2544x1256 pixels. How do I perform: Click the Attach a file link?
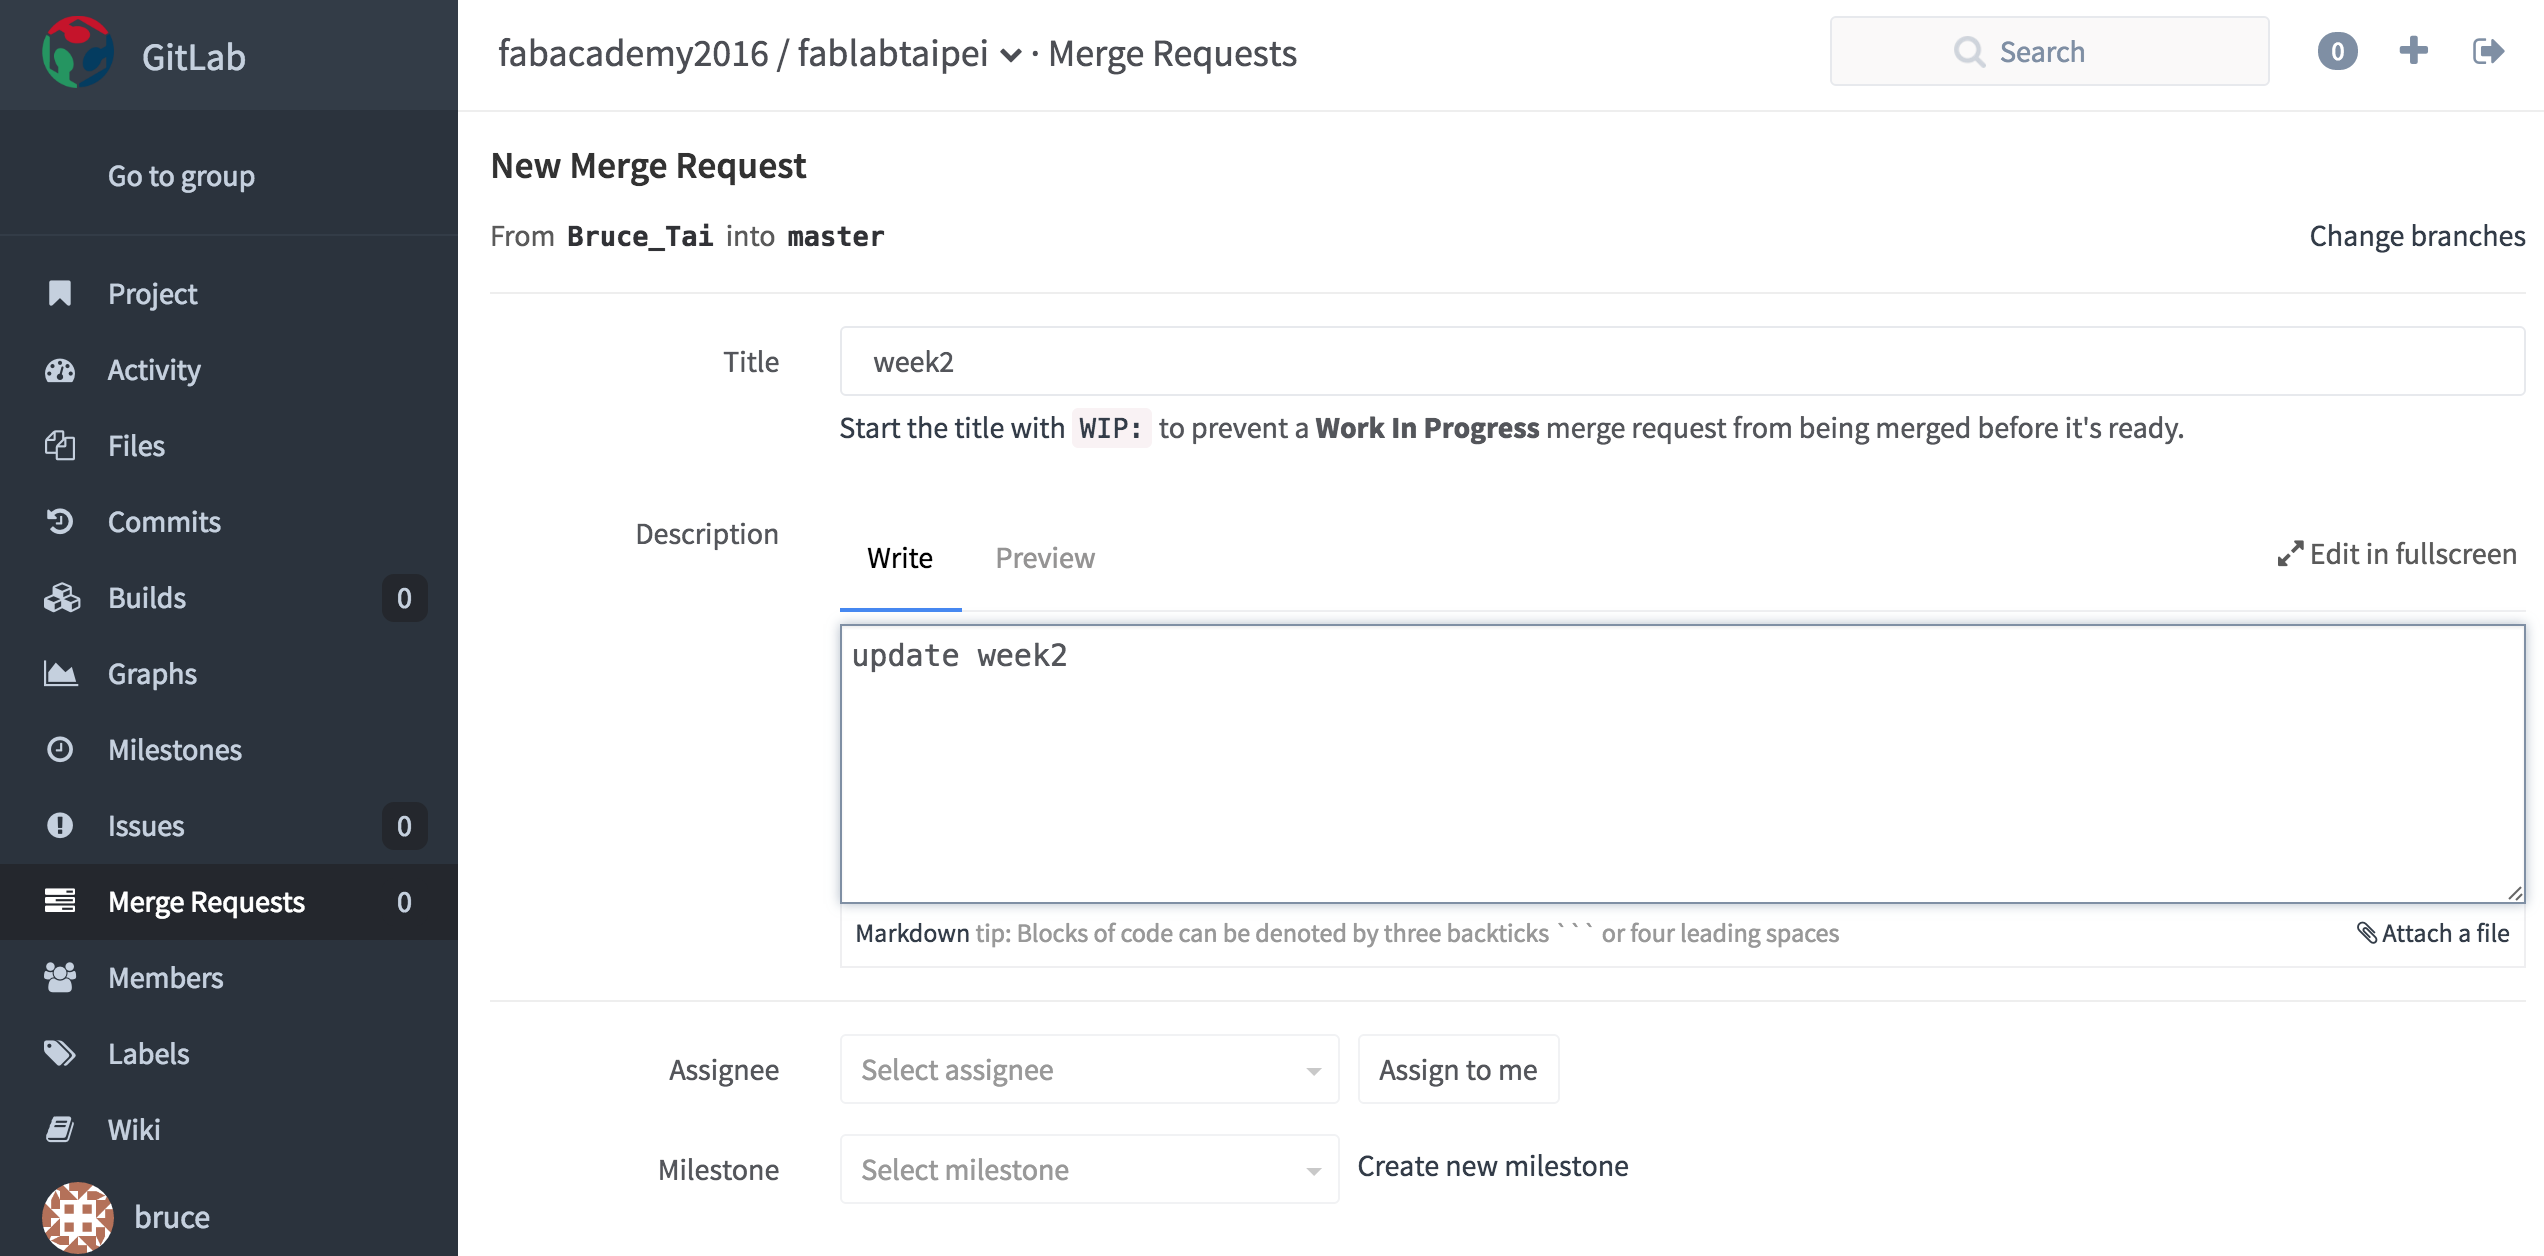click(2434, 933)
